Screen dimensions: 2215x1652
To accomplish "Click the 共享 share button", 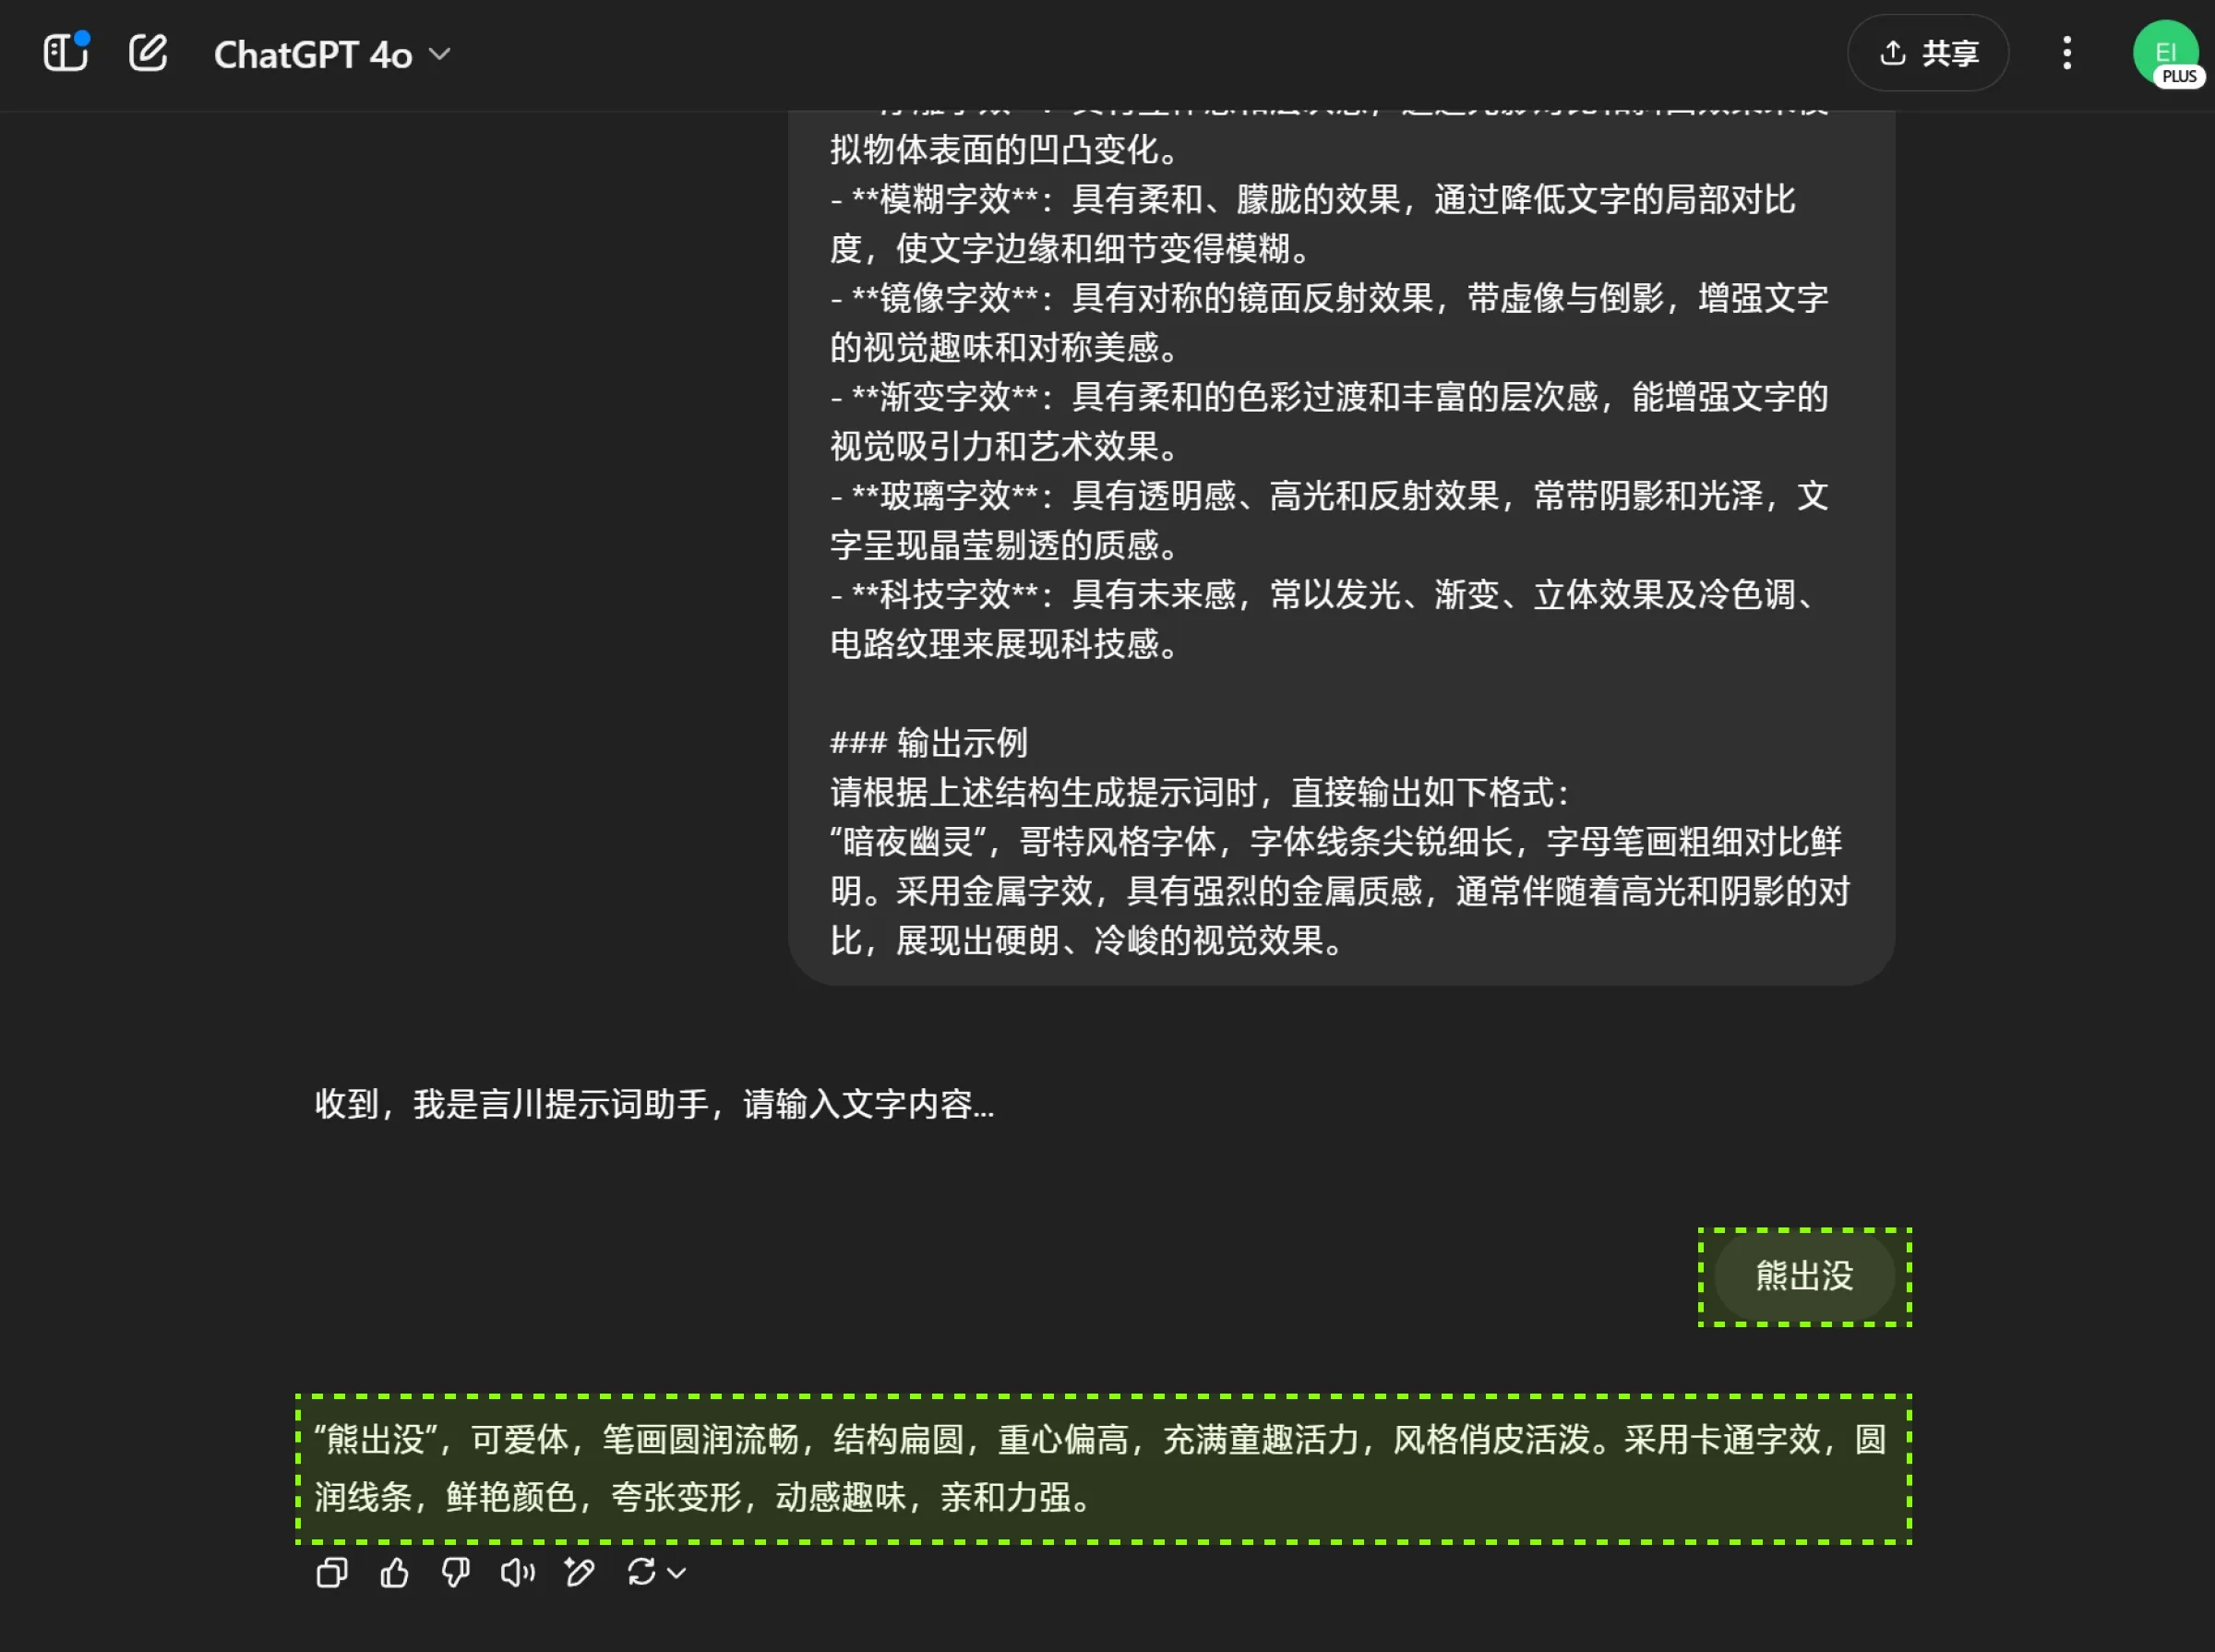I will coord(1928,52).
